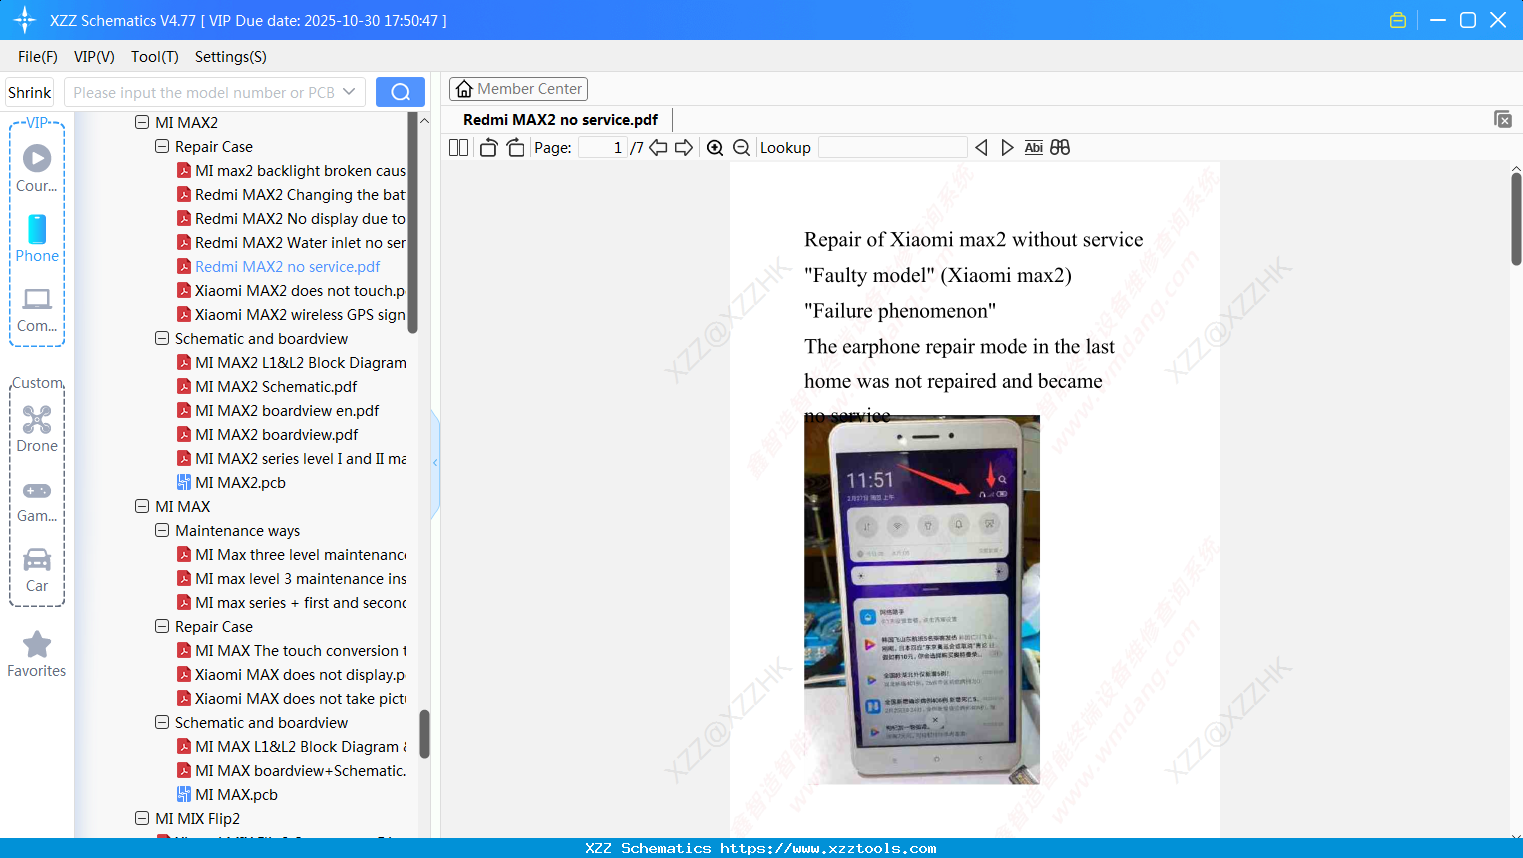This screenshot has height=858, width=1523.
Task: Collapse the MI MAX tree node
Action: pos(142,507)
